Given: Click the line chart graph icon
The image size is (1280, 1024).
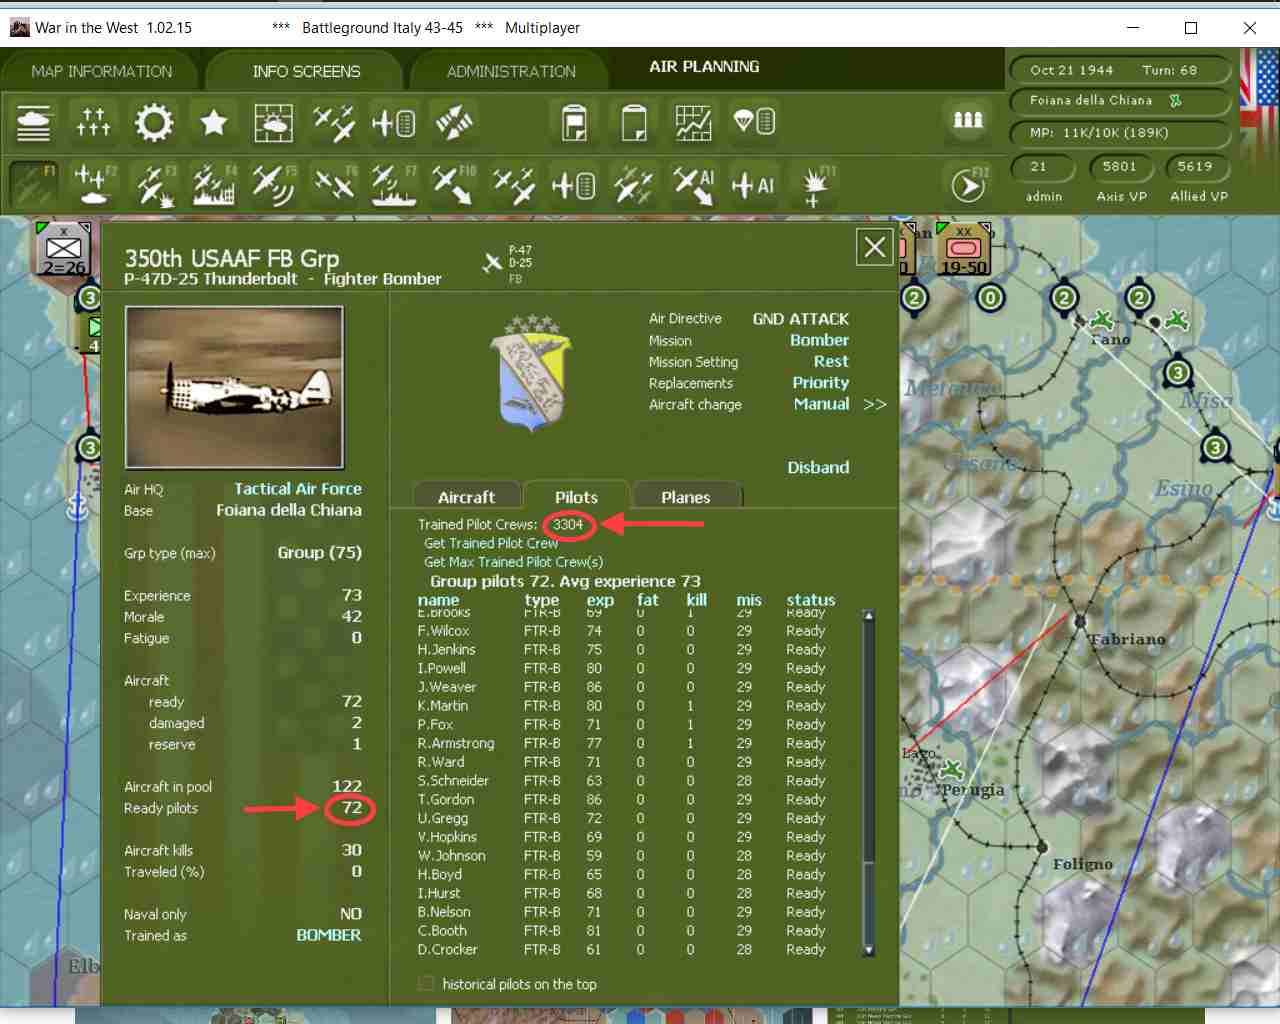Looking at the screenshot, I should click(x=693, y=122).
